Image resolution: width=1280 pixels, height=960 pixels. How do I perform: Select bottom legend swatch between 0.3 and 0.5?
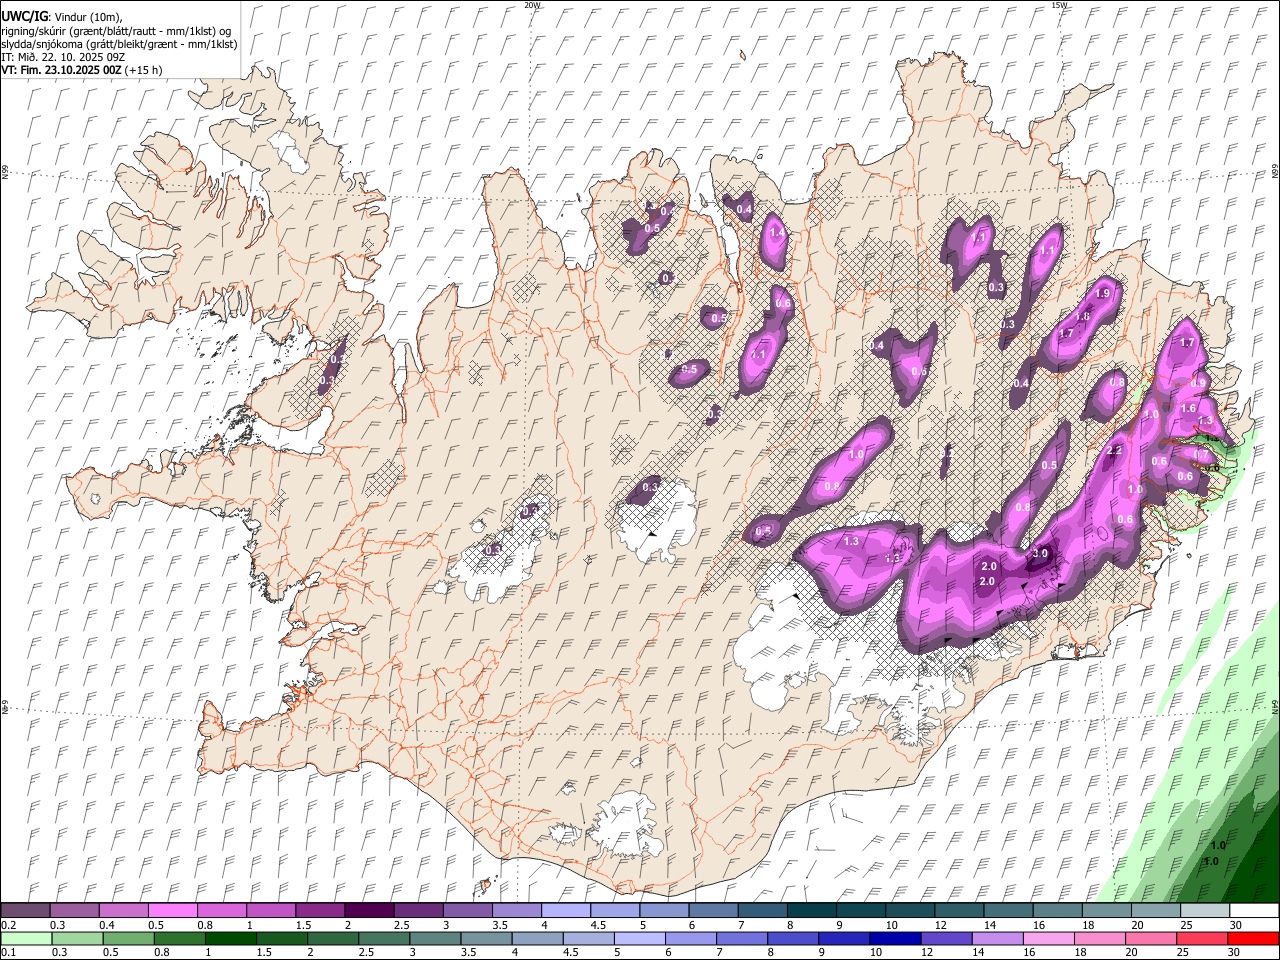point(77,938)
